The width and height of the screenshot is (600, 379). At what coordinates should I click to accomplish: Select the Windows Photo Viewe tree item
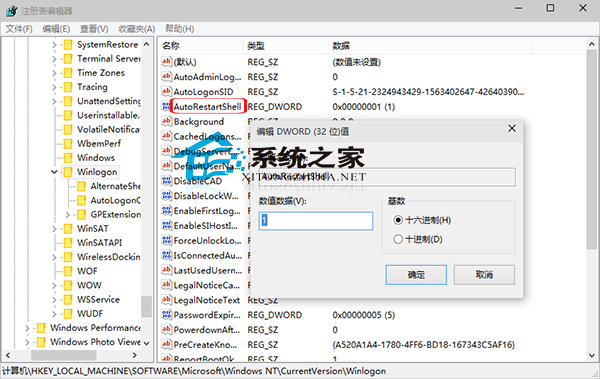coord(95,342)
